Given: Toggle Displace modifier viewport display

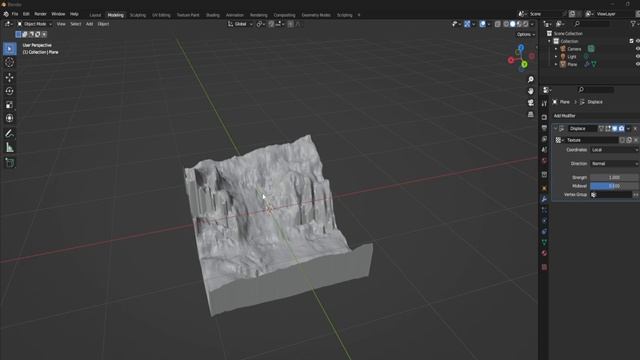Looking at the screenshot, I should click(x=615, y=129).
